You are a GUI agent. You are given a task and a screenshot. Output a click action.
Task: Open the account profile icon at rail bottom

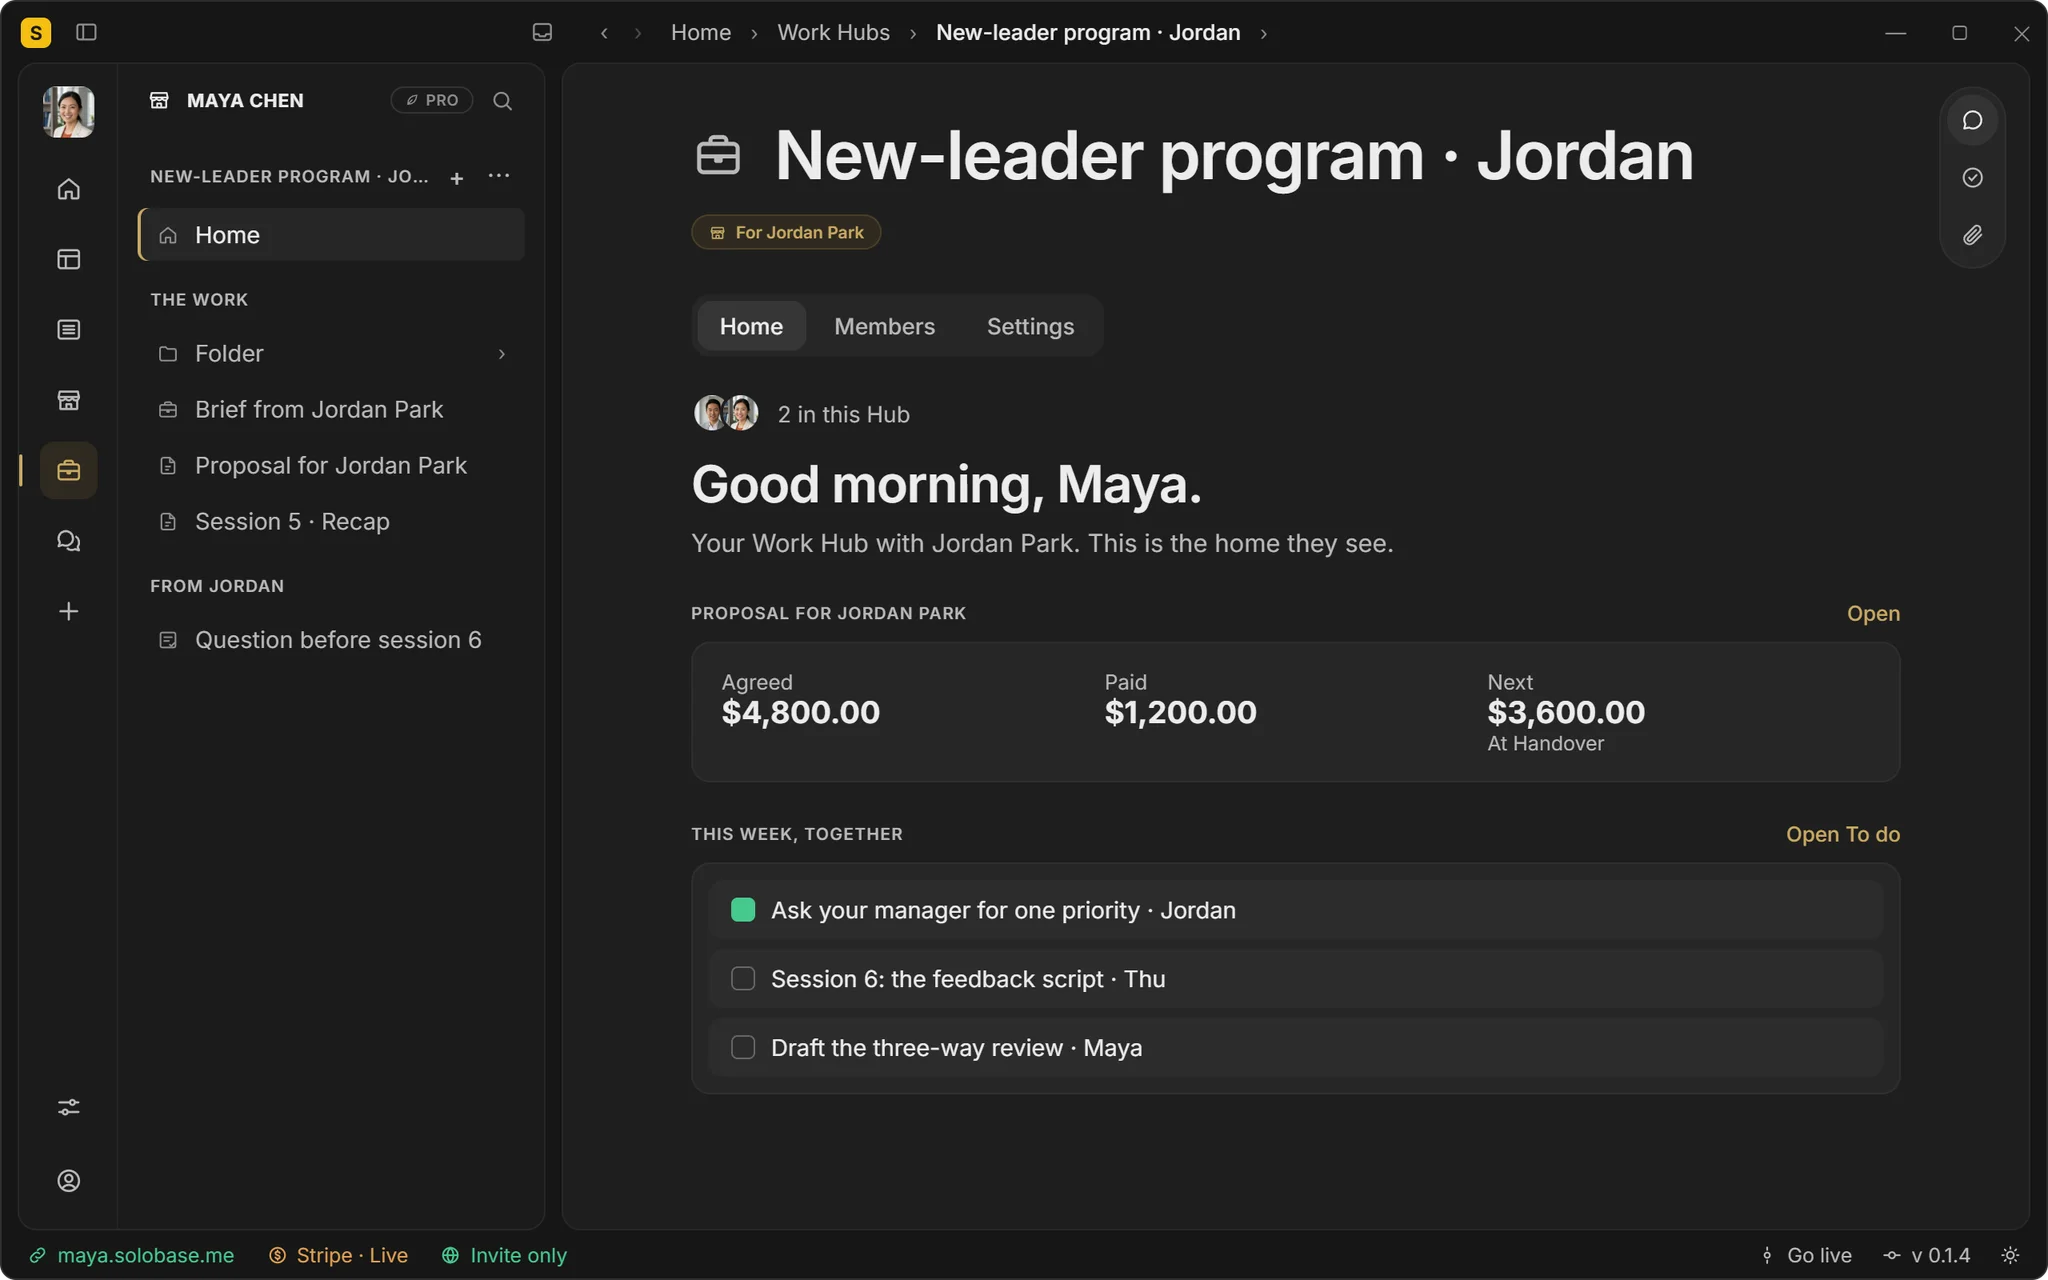69,1181
